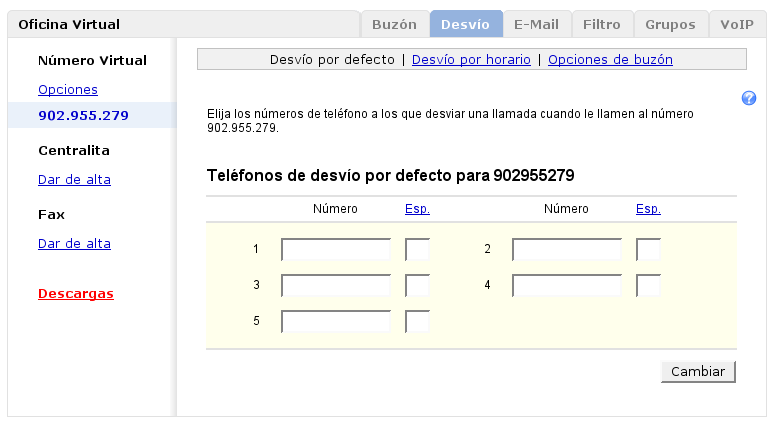Click the Número field for phone 4
Screen dimensions: 777x422
coord(567,286)
